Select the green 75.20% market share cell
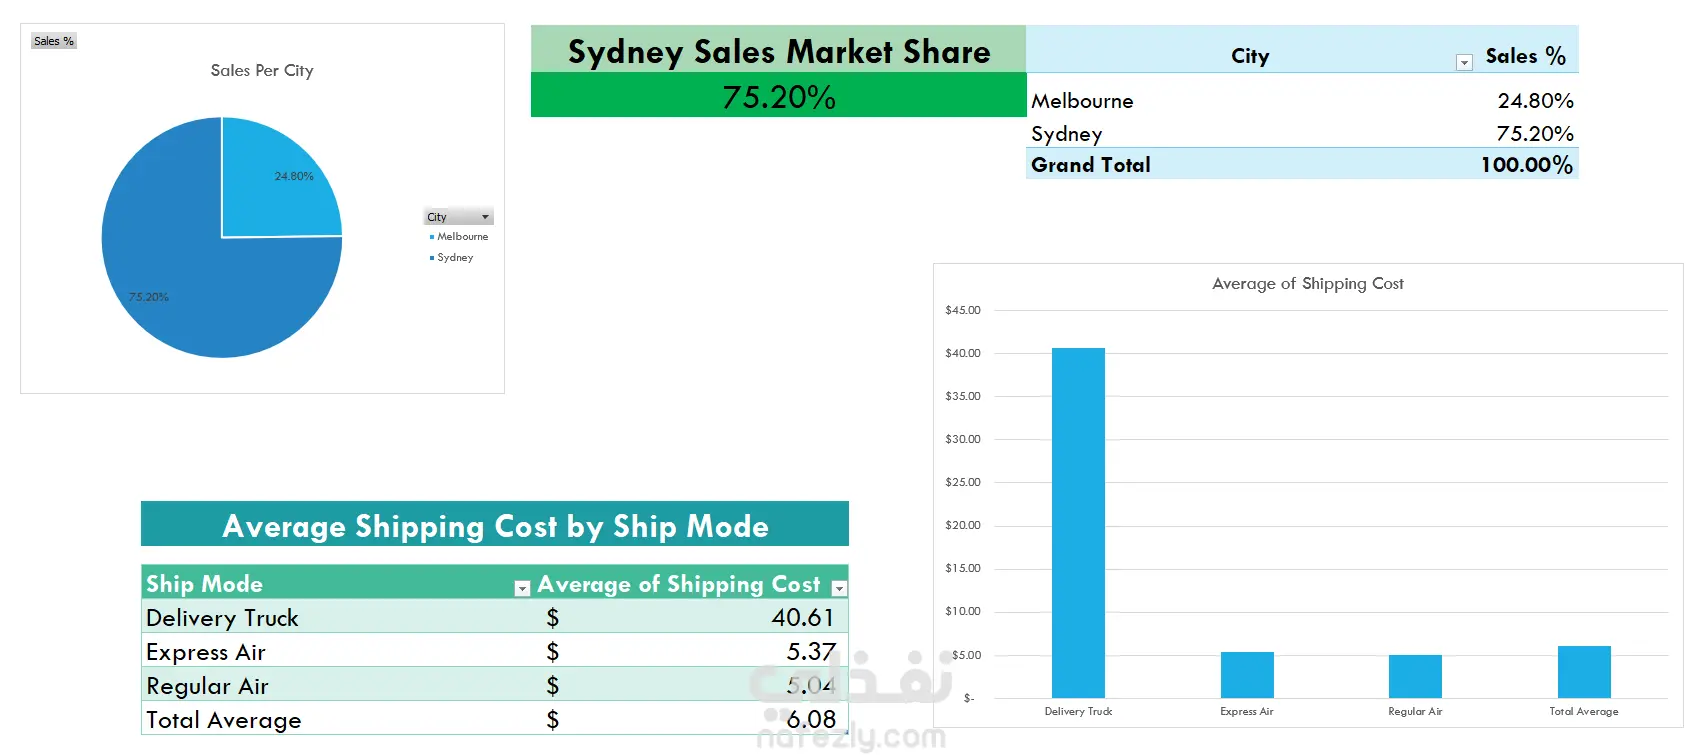The height and width of the screenshot is (755, 1702). pos(778,96)
